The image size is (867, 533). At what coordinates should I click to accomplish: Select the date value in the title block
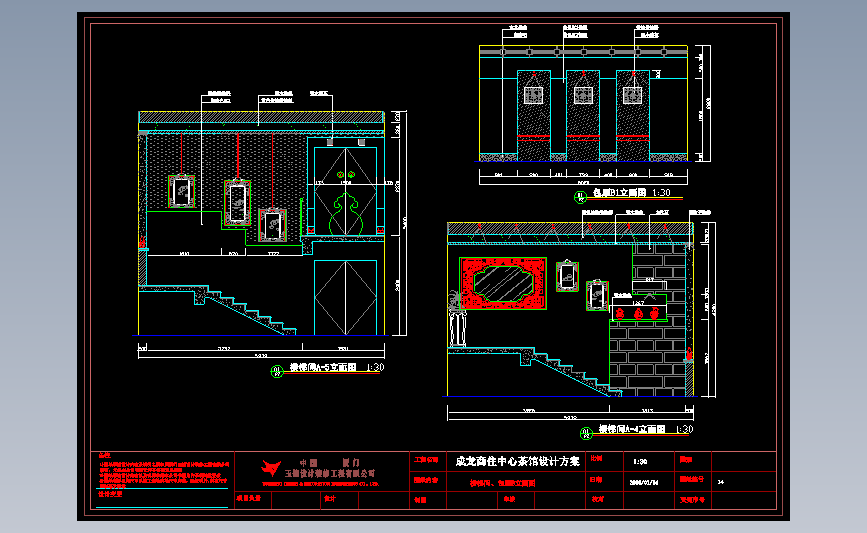point(644,482)
